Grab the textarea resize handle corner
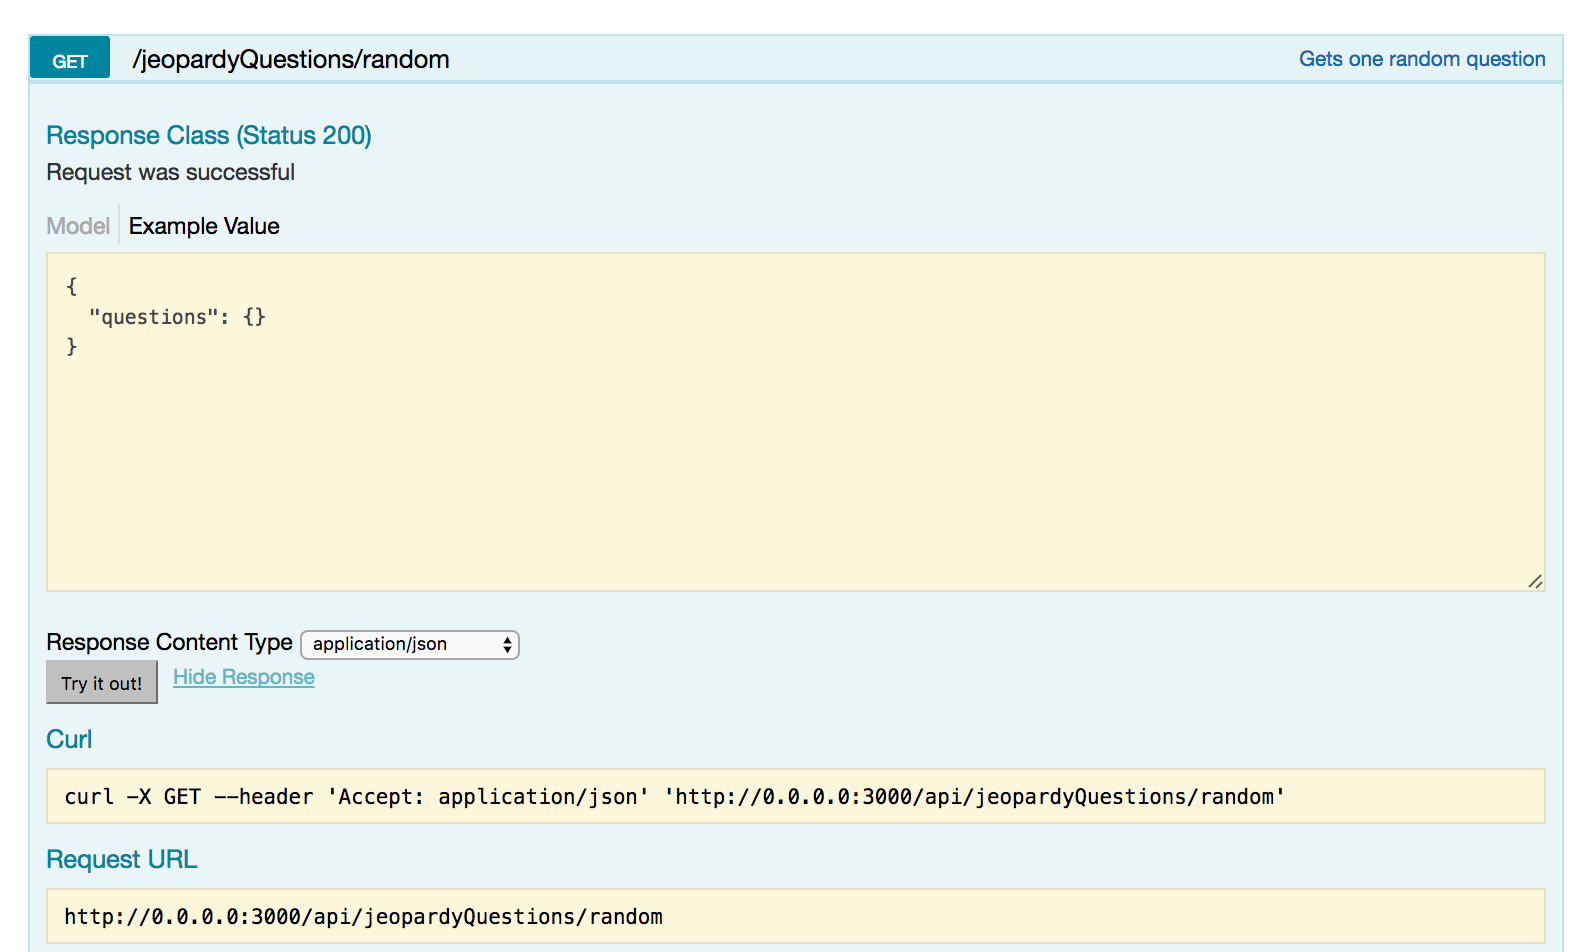 (1535, 581)
